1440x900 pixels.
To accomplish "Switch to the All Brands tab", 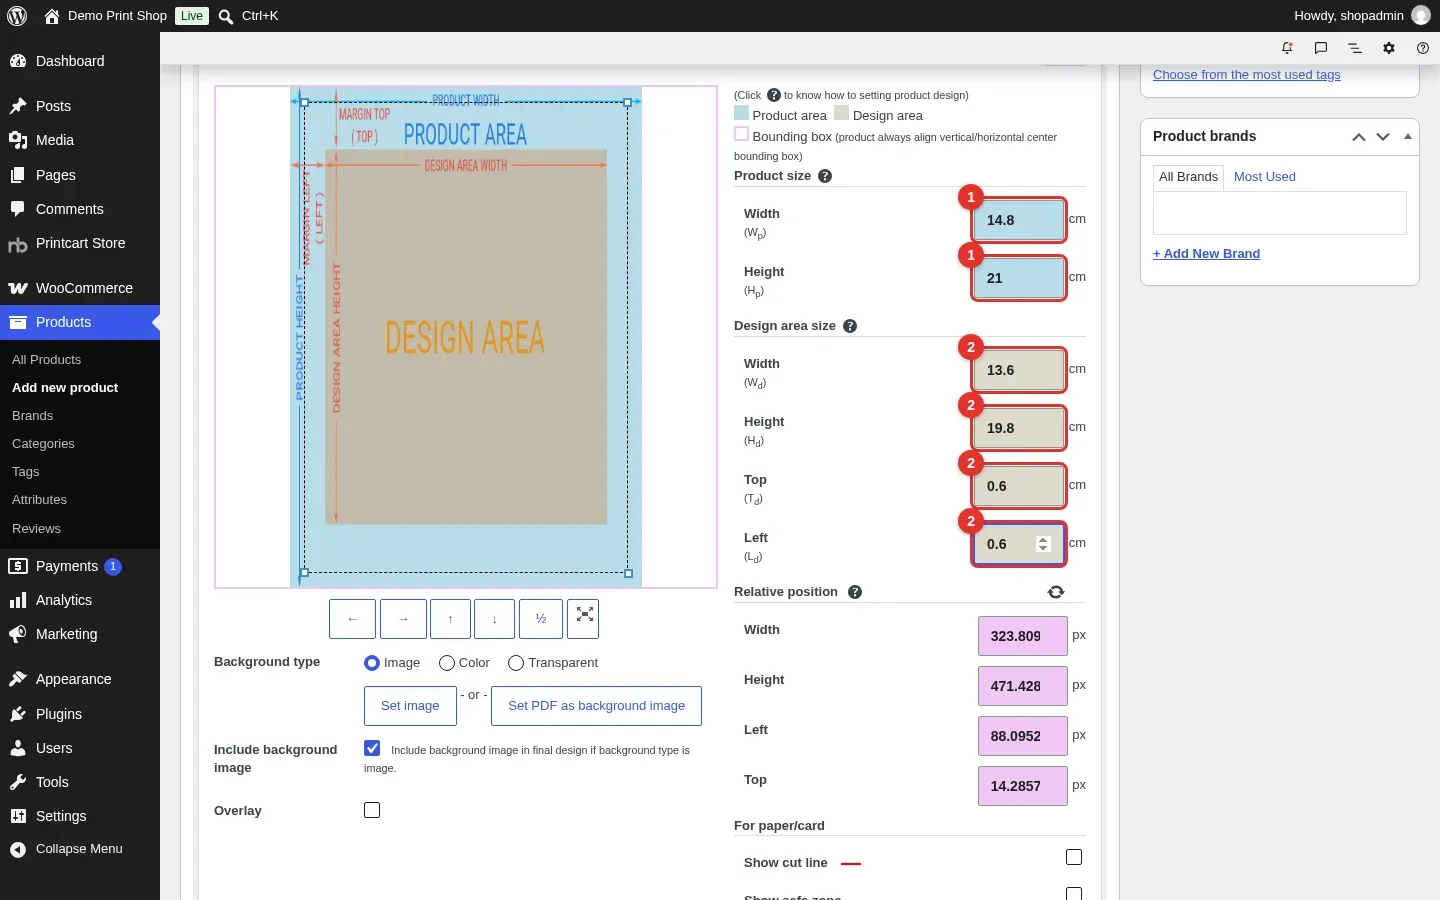I will (1188, 177).
